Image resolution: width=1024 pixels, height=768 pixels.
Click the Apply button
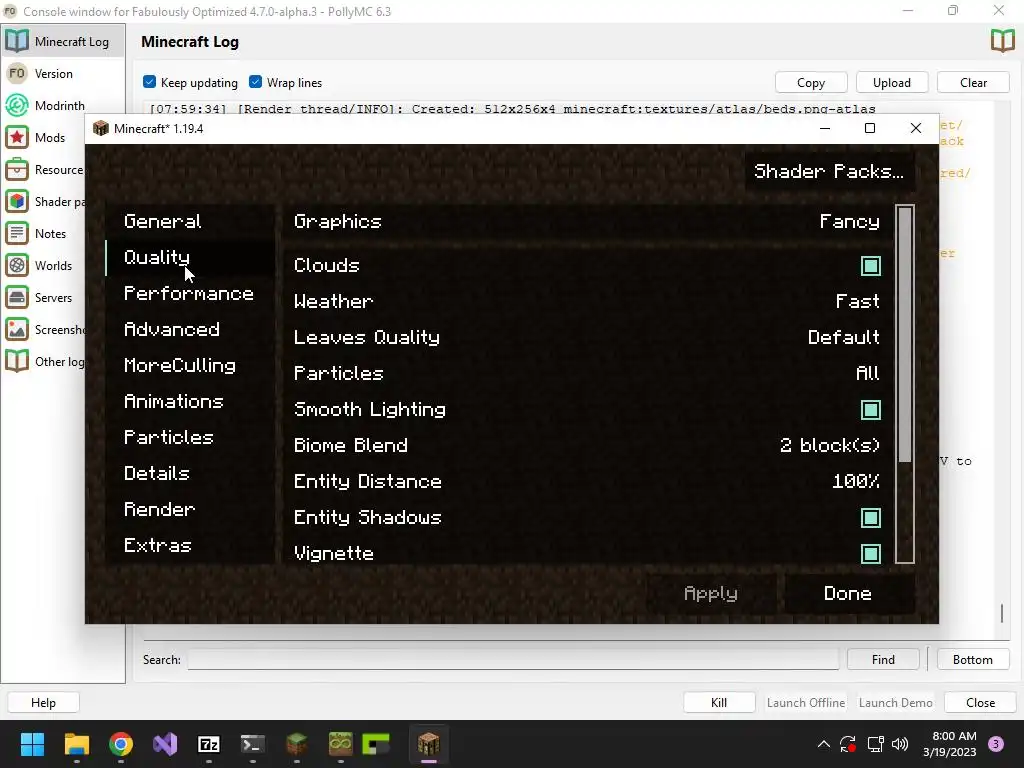point(711,593)
